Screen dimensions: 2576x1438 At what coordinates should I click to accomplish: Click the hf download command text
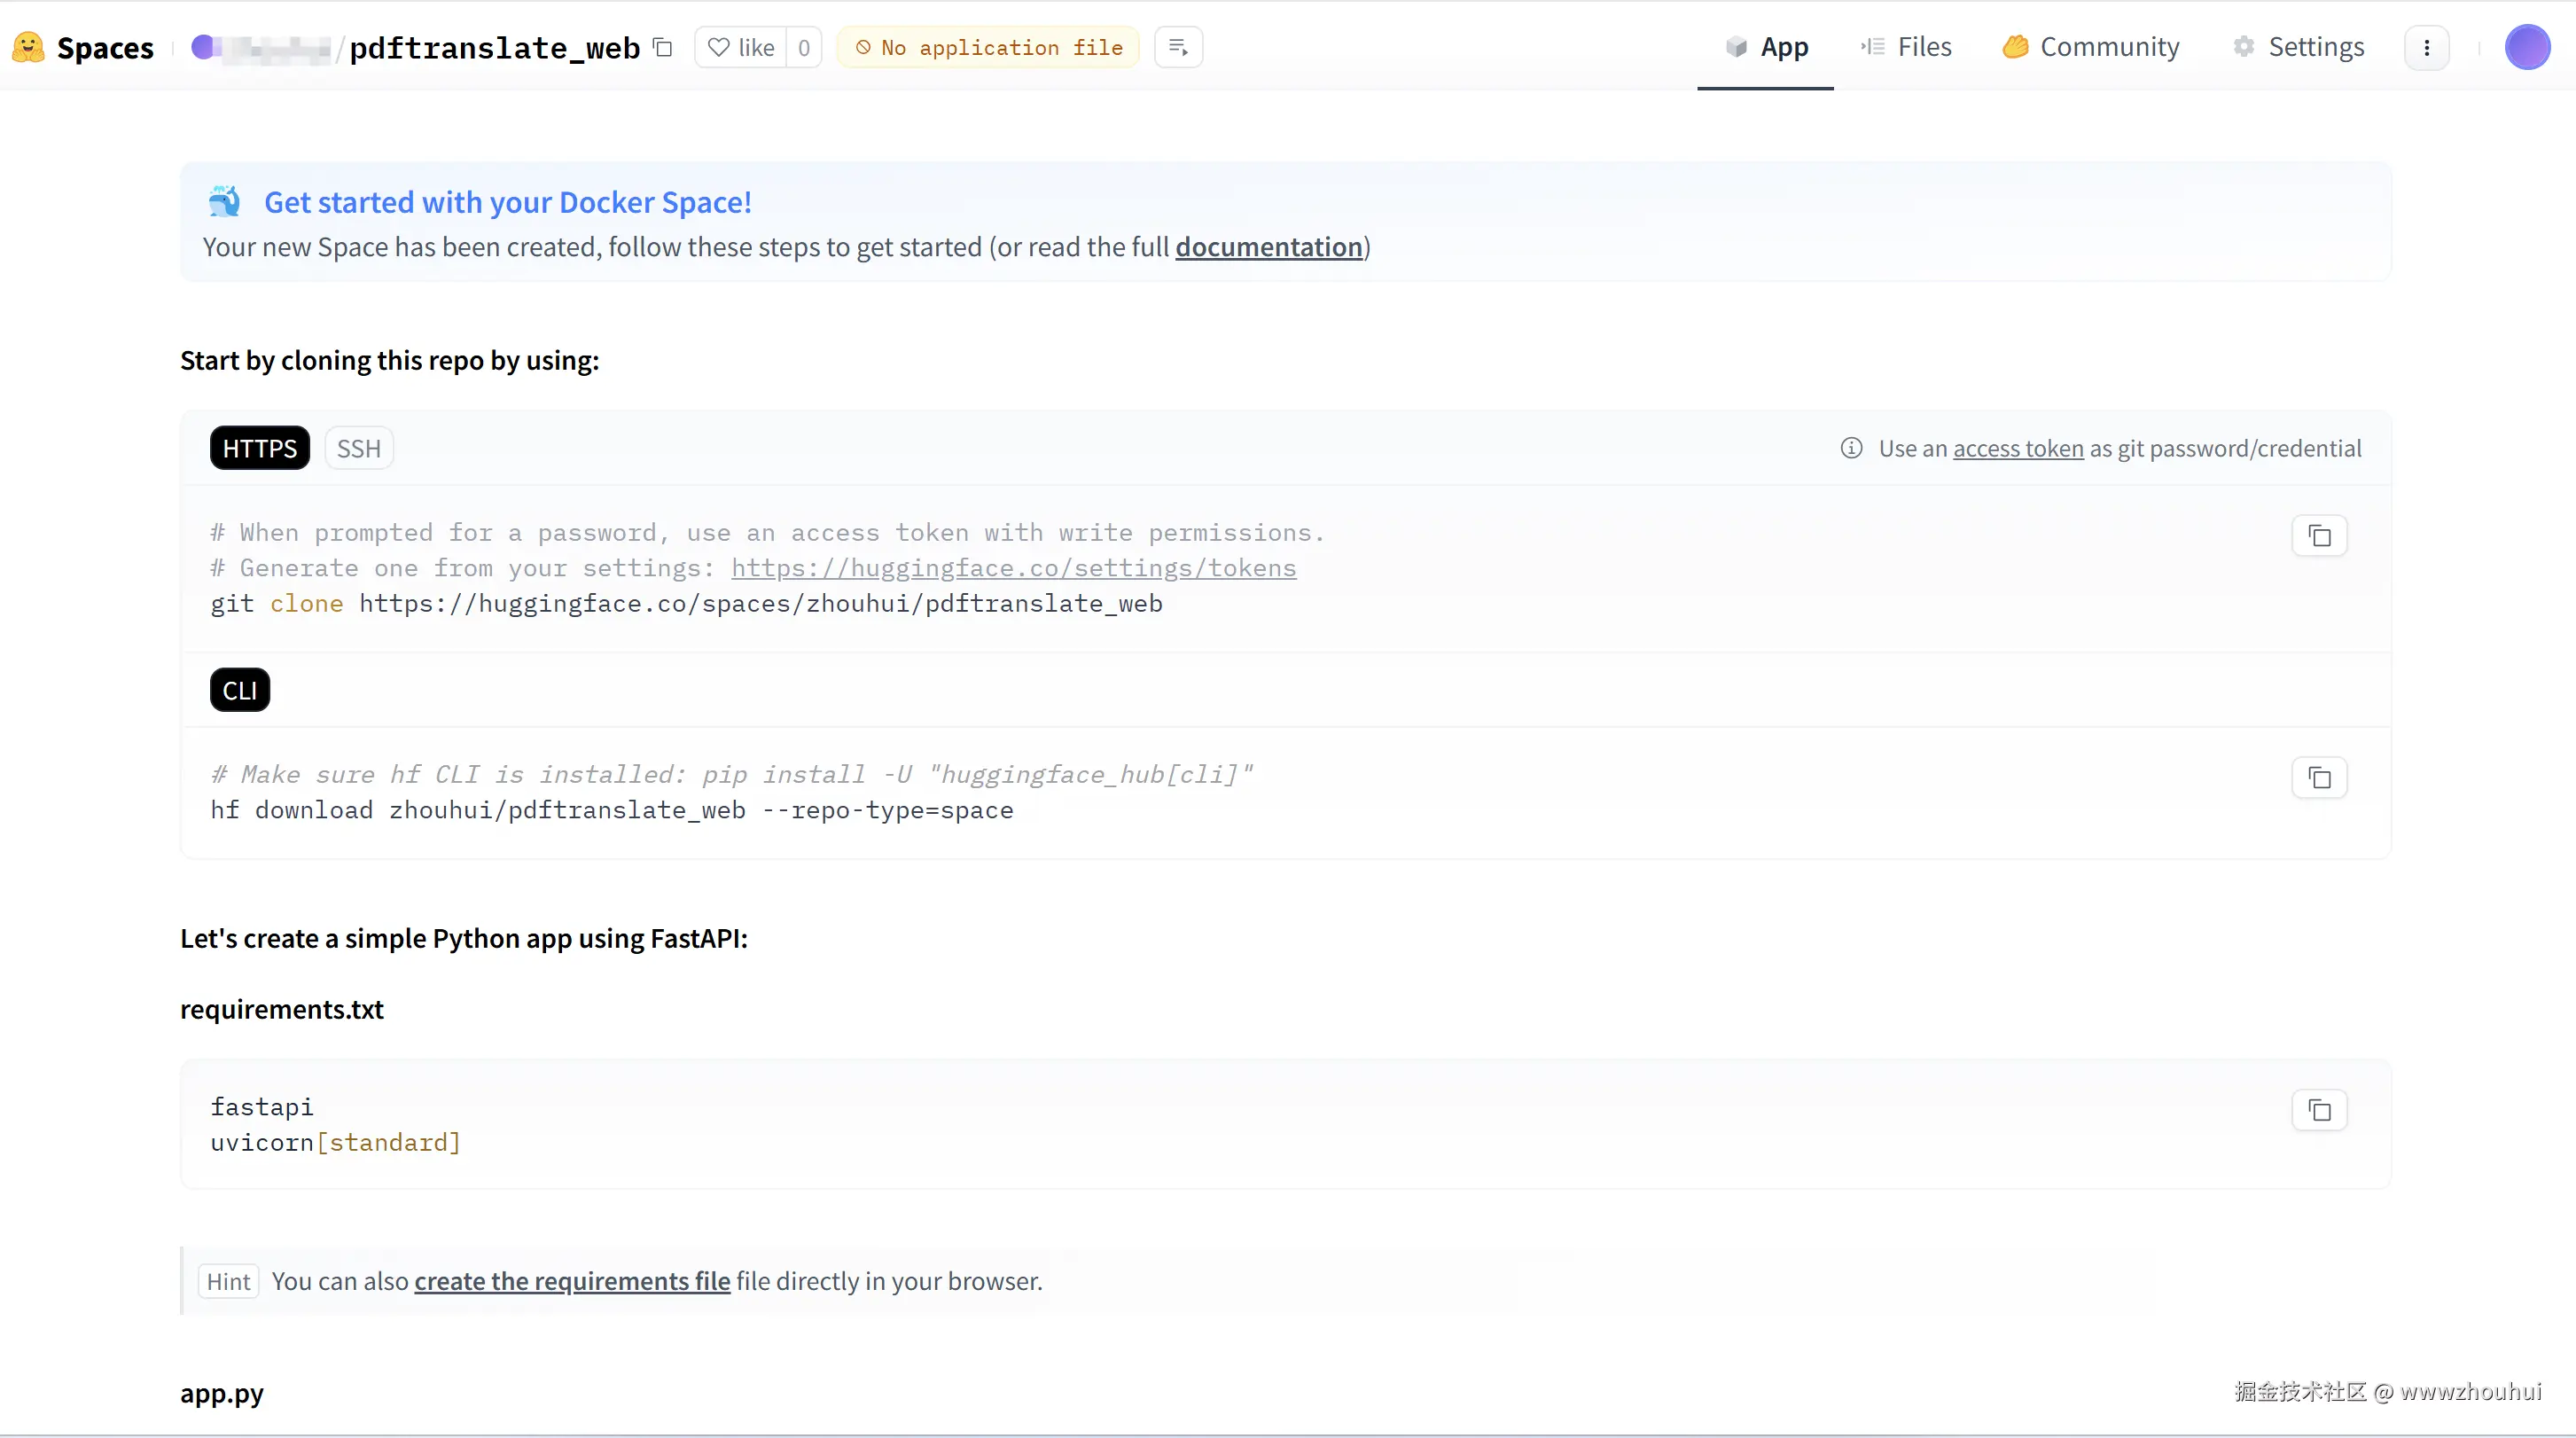coord(611,810)
